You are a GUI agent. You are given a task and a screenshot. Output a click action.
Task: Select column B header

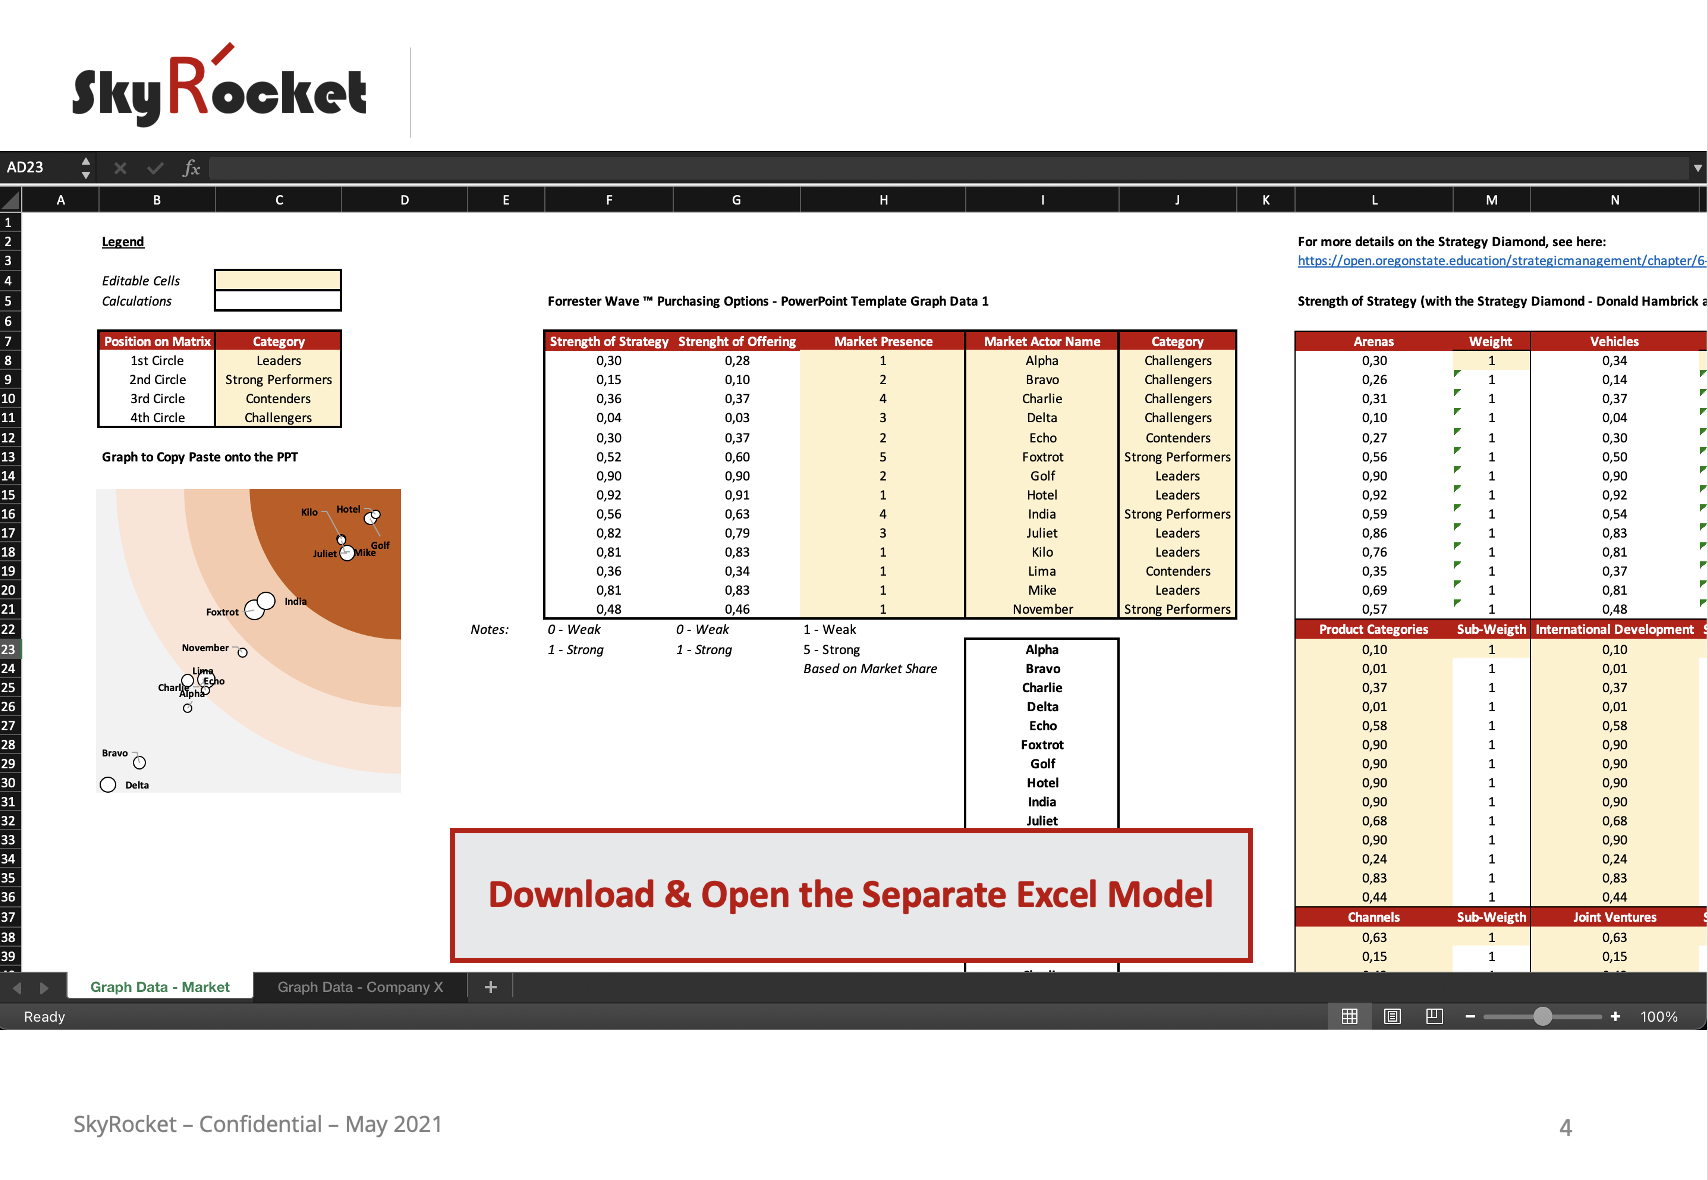pos(157,200)
